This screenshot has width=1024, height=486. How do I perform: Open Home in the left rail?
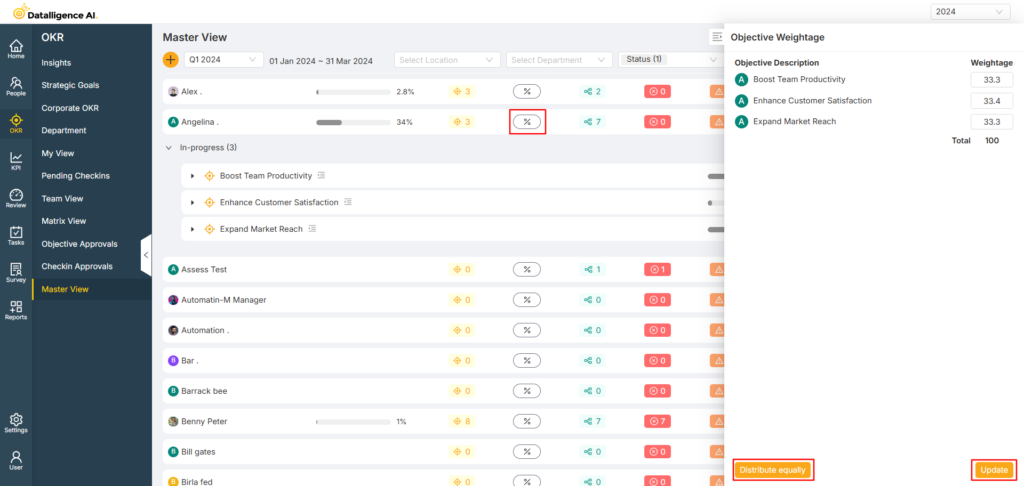[16, 48]
